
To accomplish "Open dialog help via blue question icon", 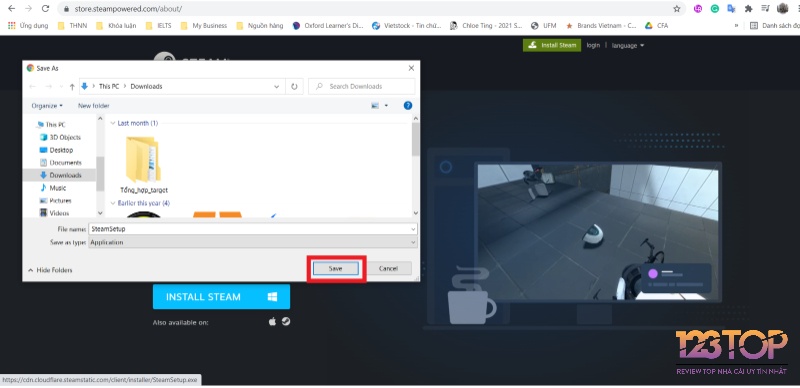I will pyautogui.click(x=408, y=106).
